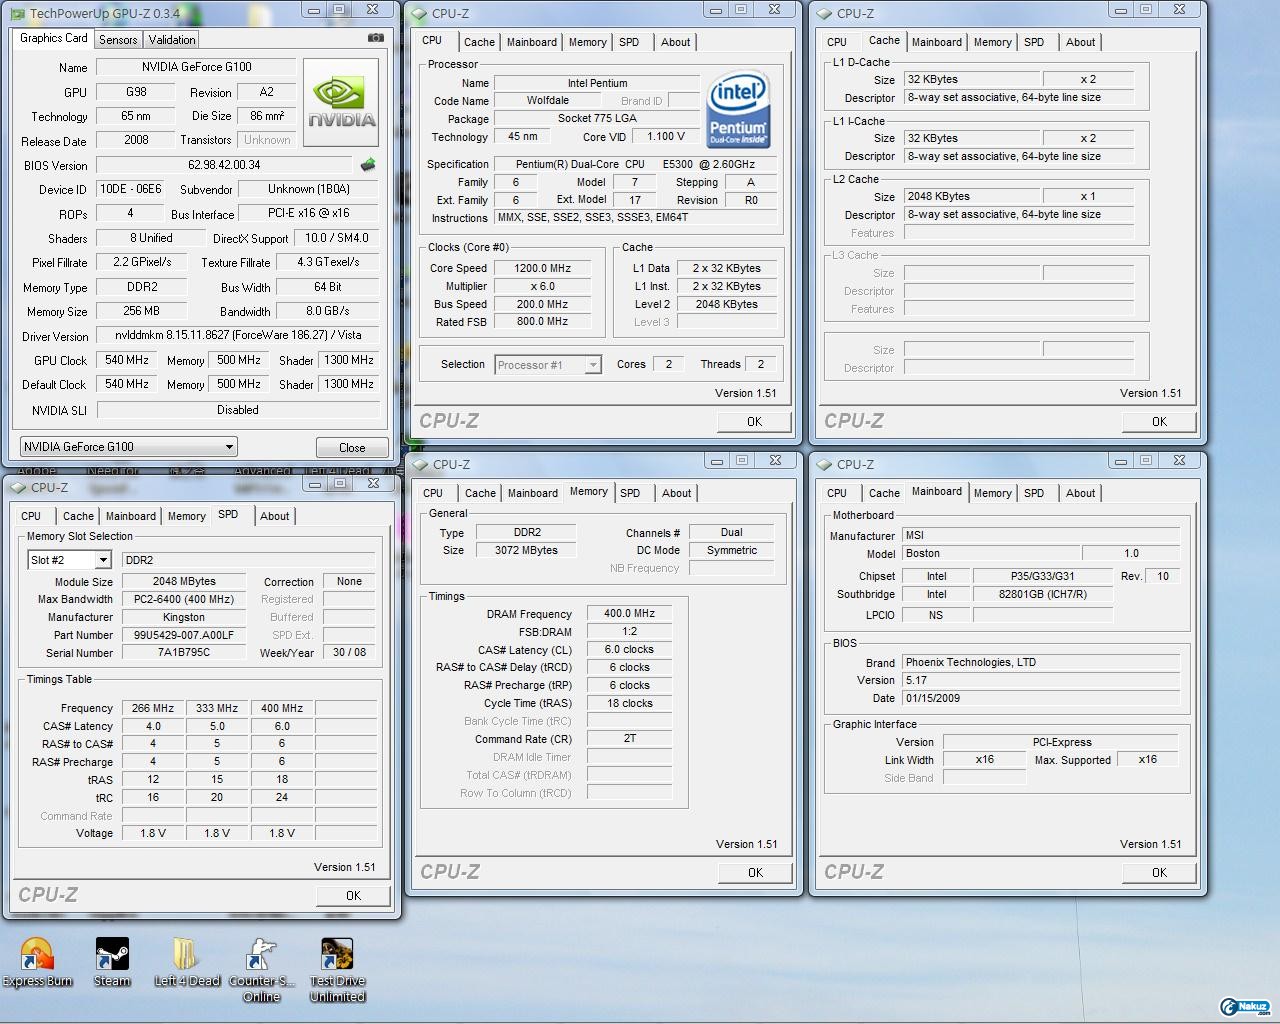
Task: Open the Validation tab in GPU-Z
Action: coord(172,40)
